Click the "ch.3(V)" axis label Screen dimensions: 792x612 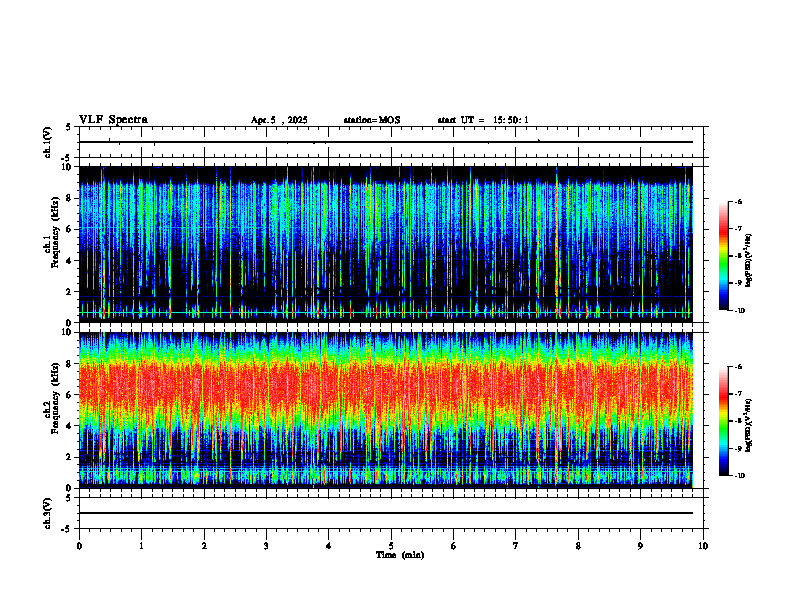click(x=48, y=513)
